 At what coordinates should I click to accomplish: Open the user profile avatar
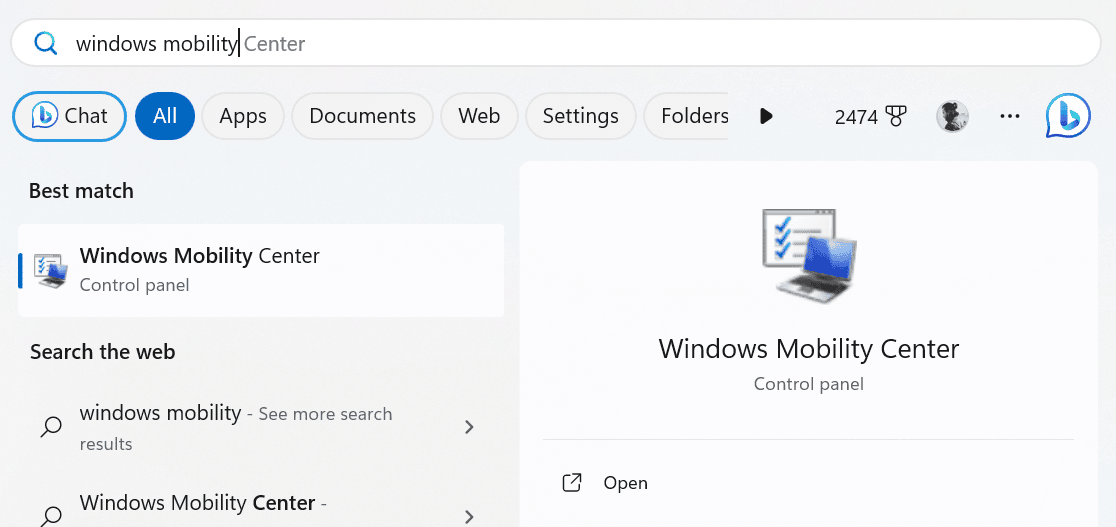[952, 116]
